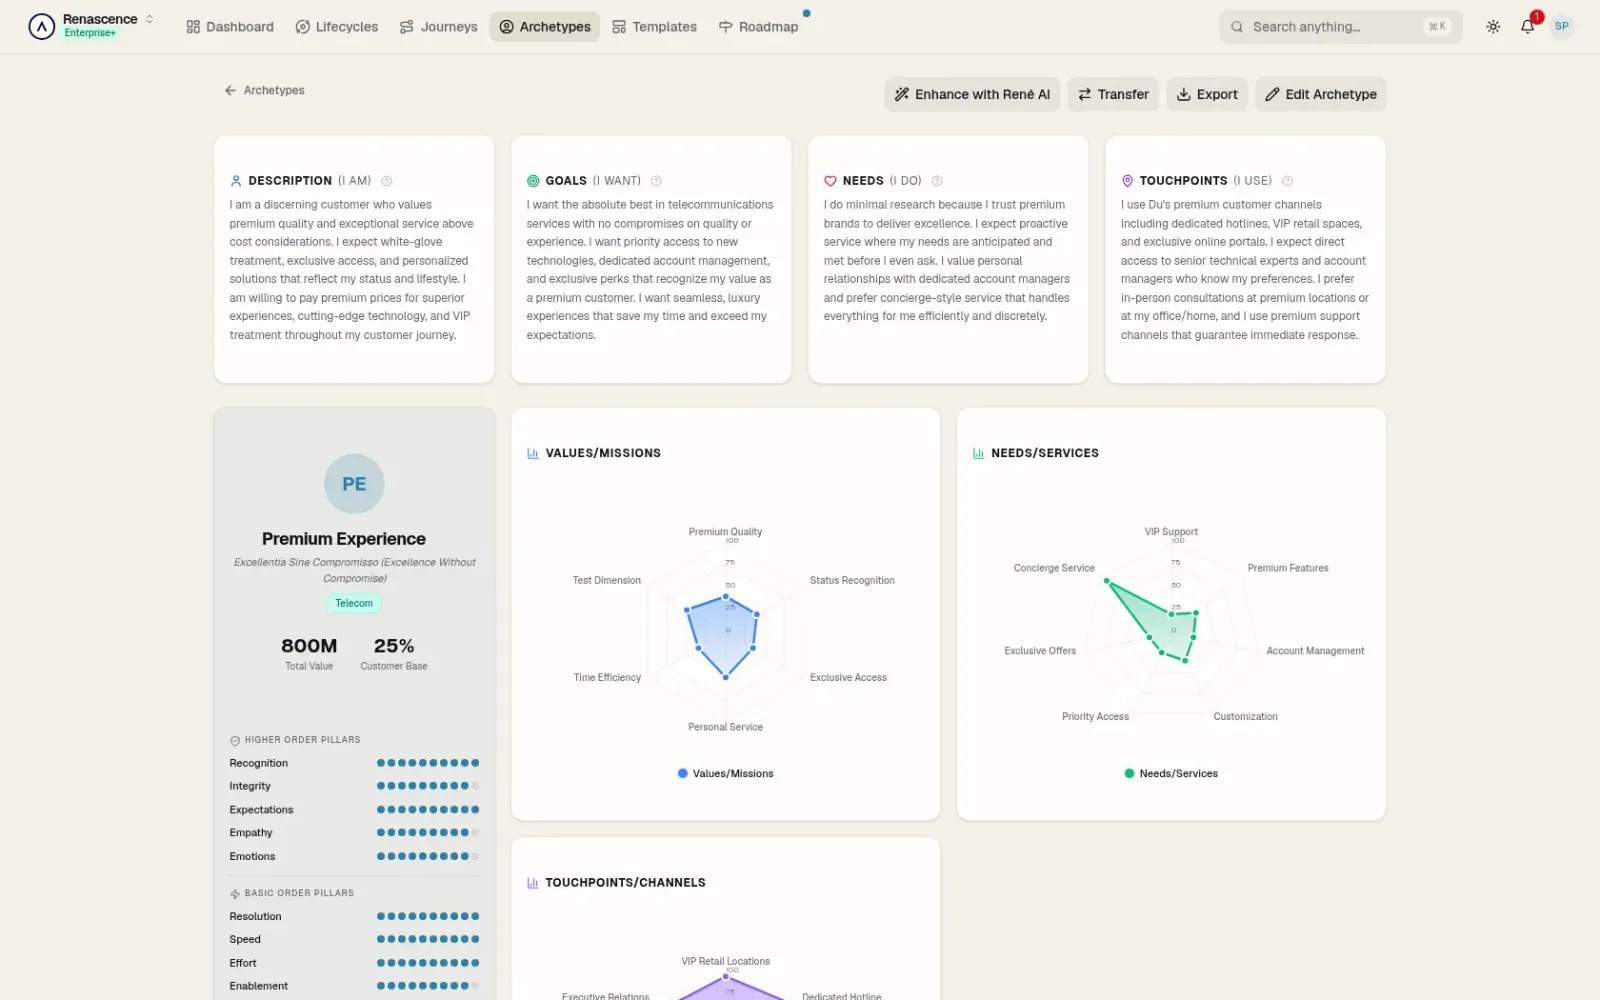Click Enhance with René AI button
The width and height of the screenshot is (1600, 1000).
coord(972,94)
